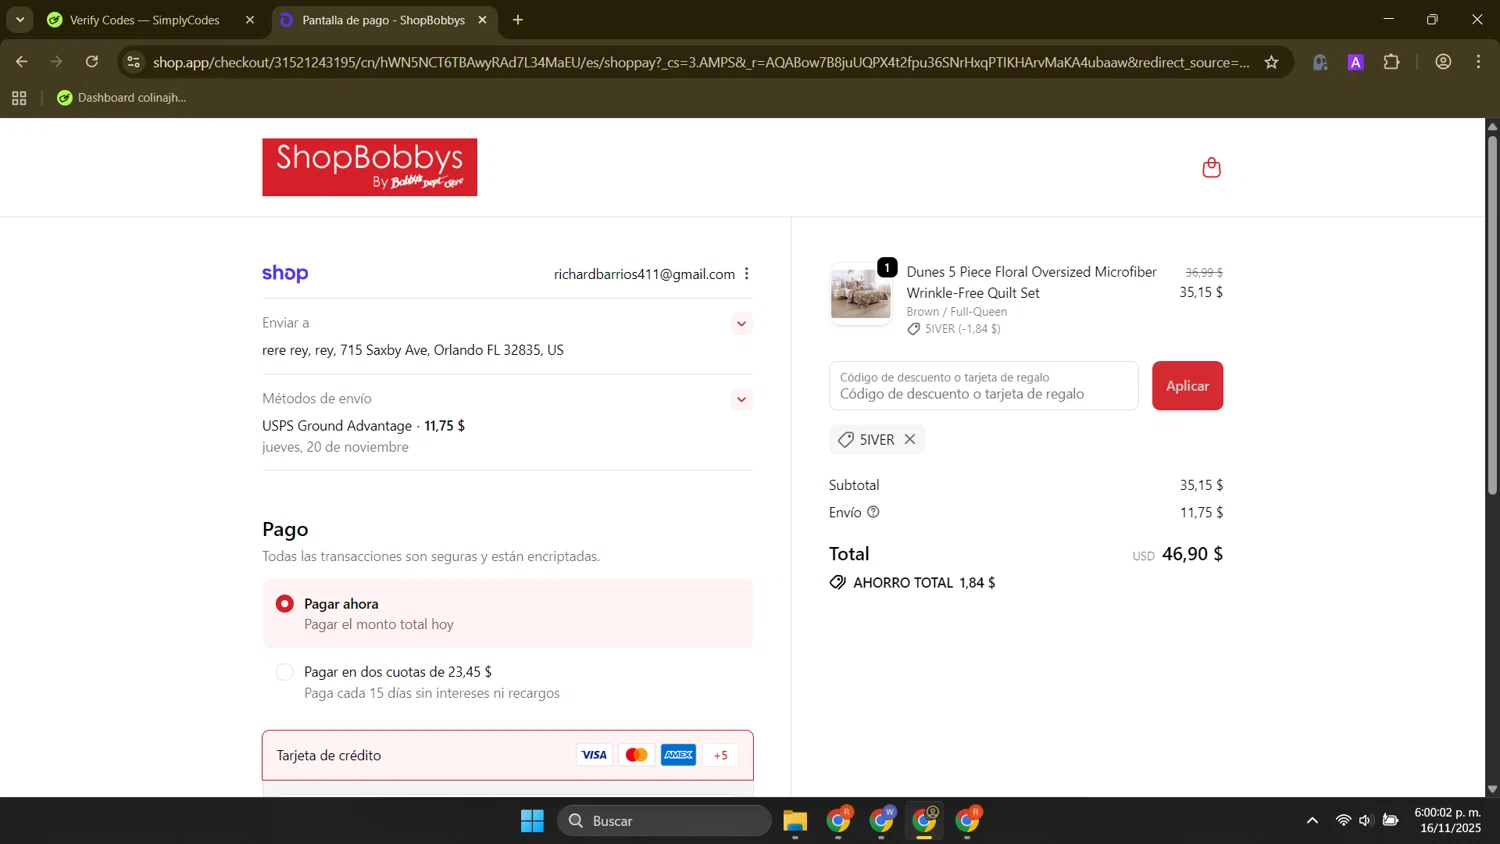Open Windows Start menu
The image size is (1500, 844).
coord(532,821)
